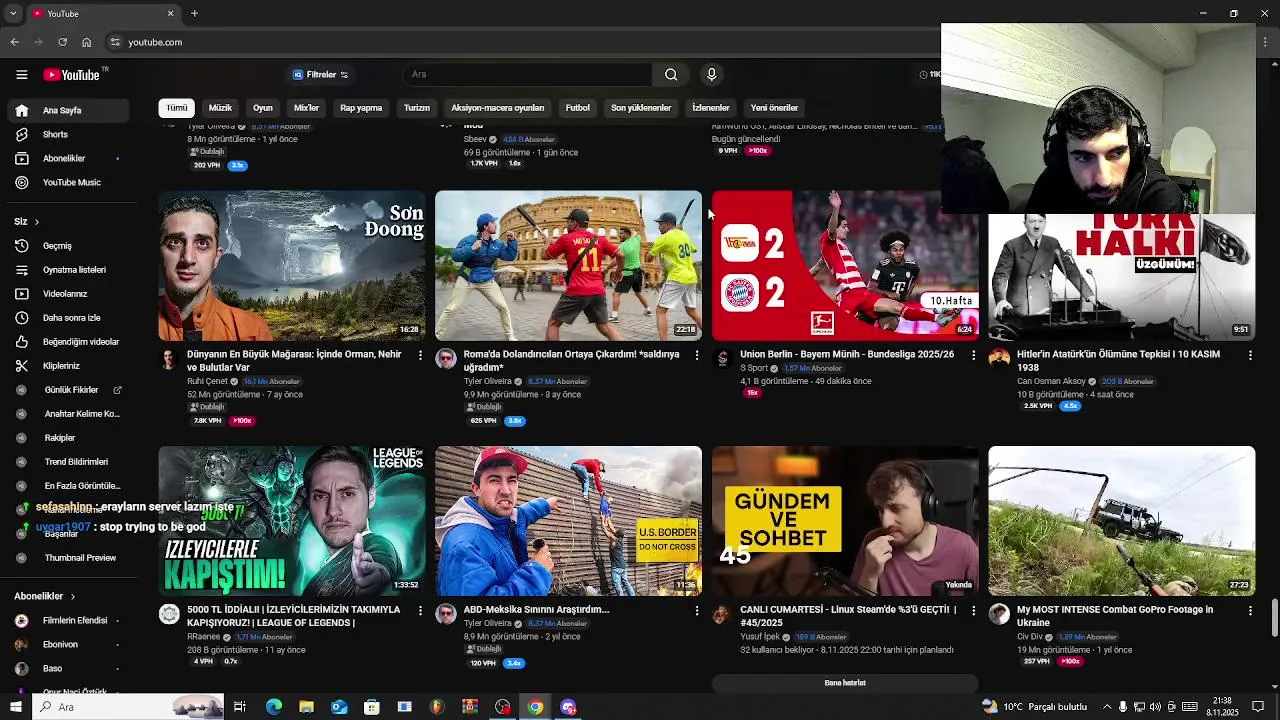Open Yusuf İpek channel avatar

click(722, 614)
